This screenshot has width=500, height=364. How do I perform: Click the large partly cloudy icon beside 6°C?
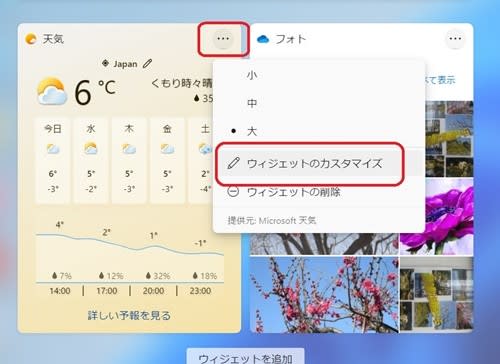(x=52, y=91)
